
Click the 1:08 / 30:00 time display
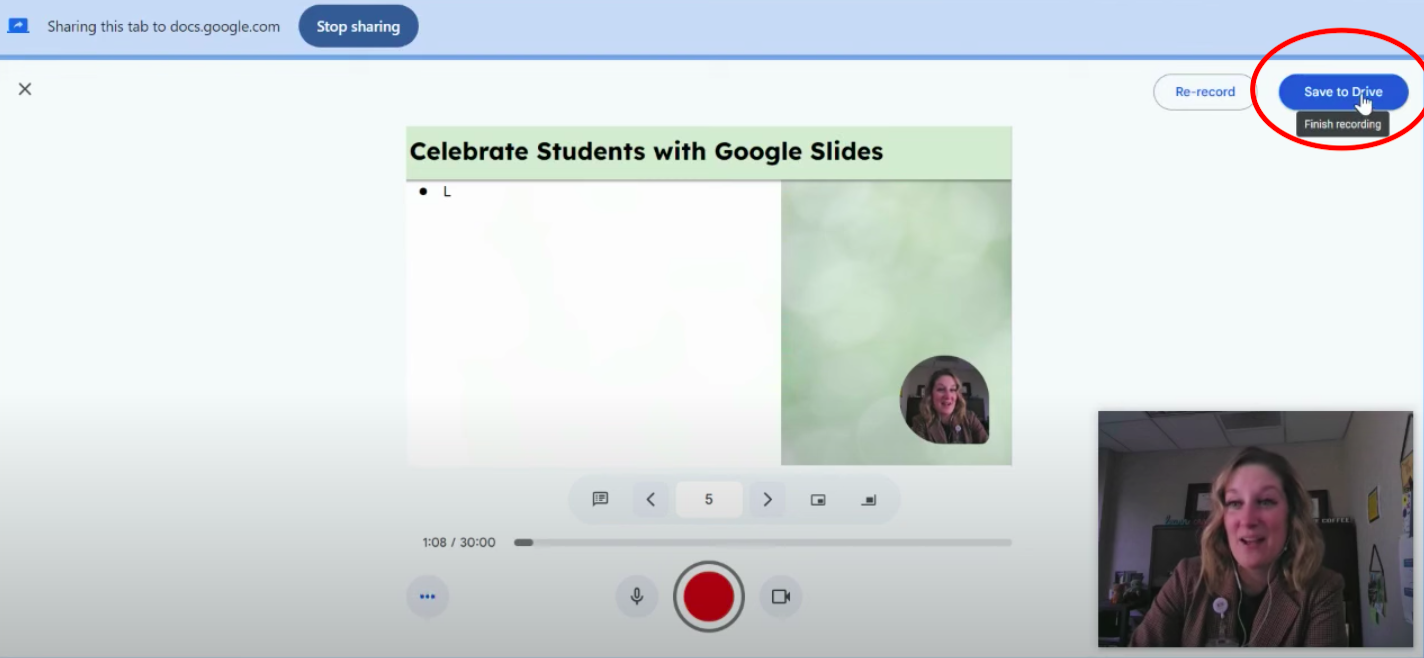coord(459,542)
